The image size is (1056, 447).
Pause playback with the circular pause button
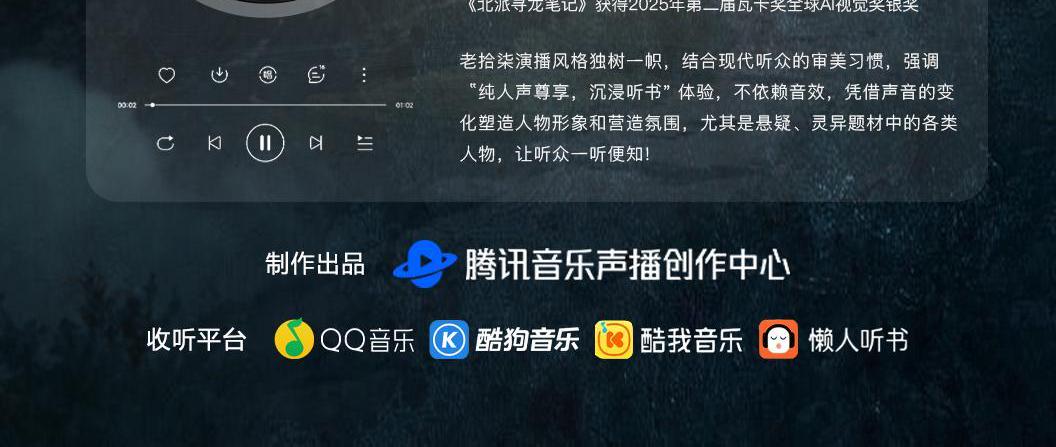(x=265, y=143)
